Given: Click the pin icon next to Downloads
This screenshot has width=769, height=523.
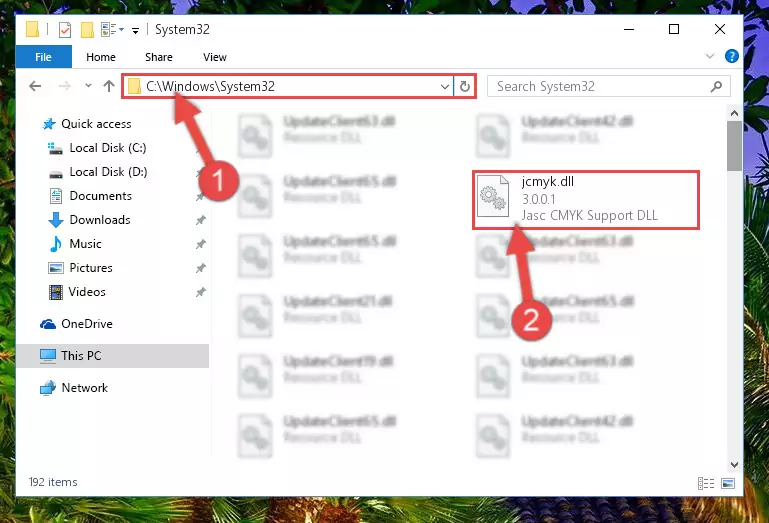Looking at the screenshot, I should pos(201,220).
